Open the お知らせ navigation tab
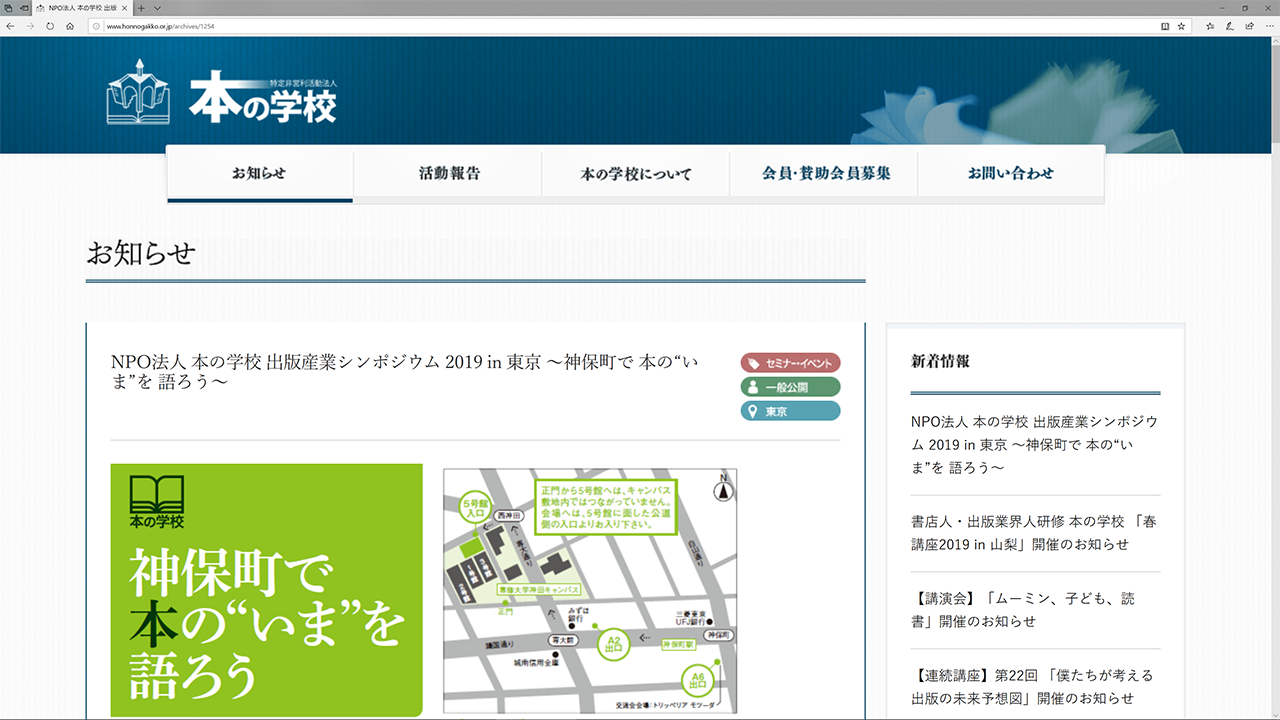 click(x=260, y=174)
